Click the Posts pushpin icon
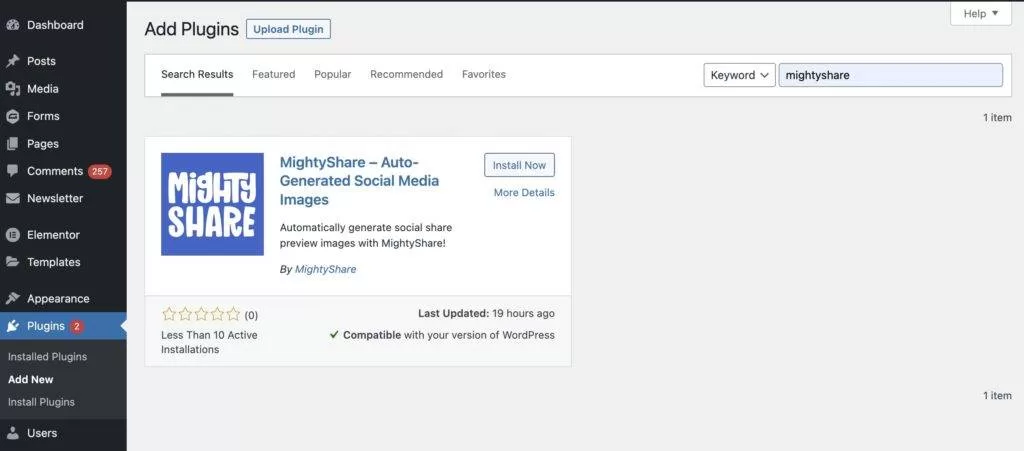The image size is (1024, 451). pos(12,61)
